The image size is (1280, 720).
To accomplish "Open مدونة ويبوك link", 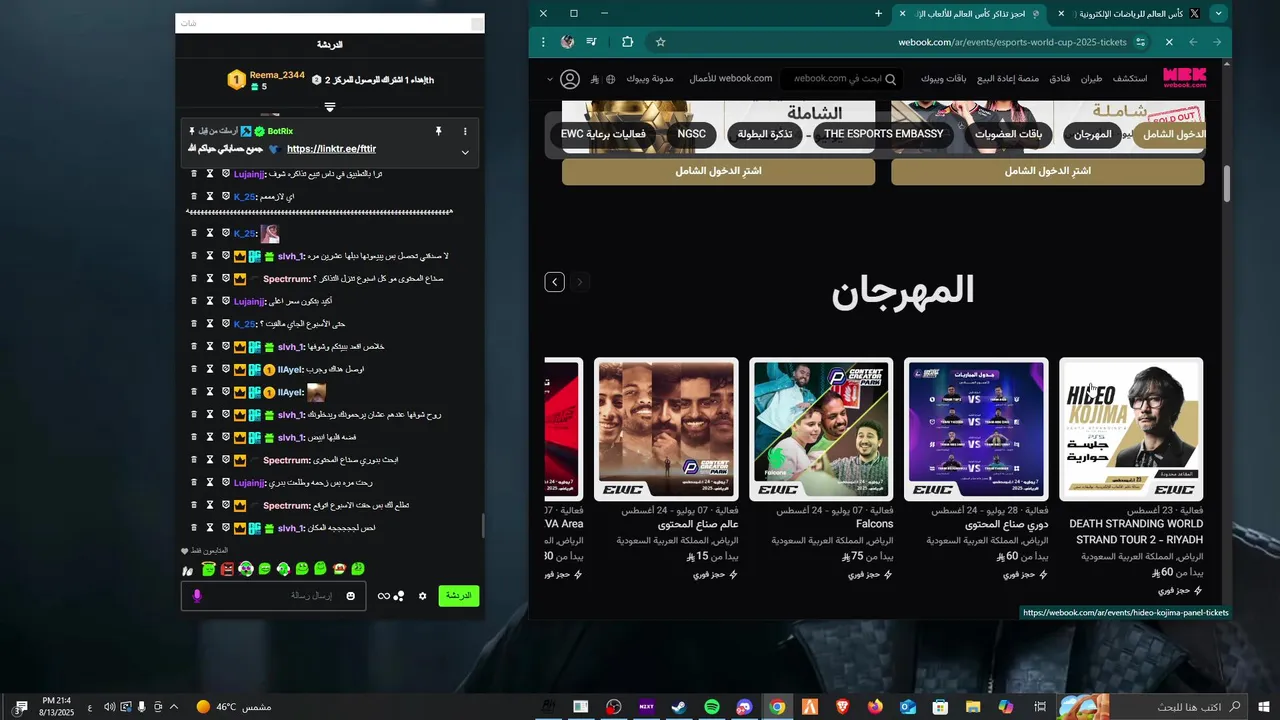I will click(x=650, y=78).
